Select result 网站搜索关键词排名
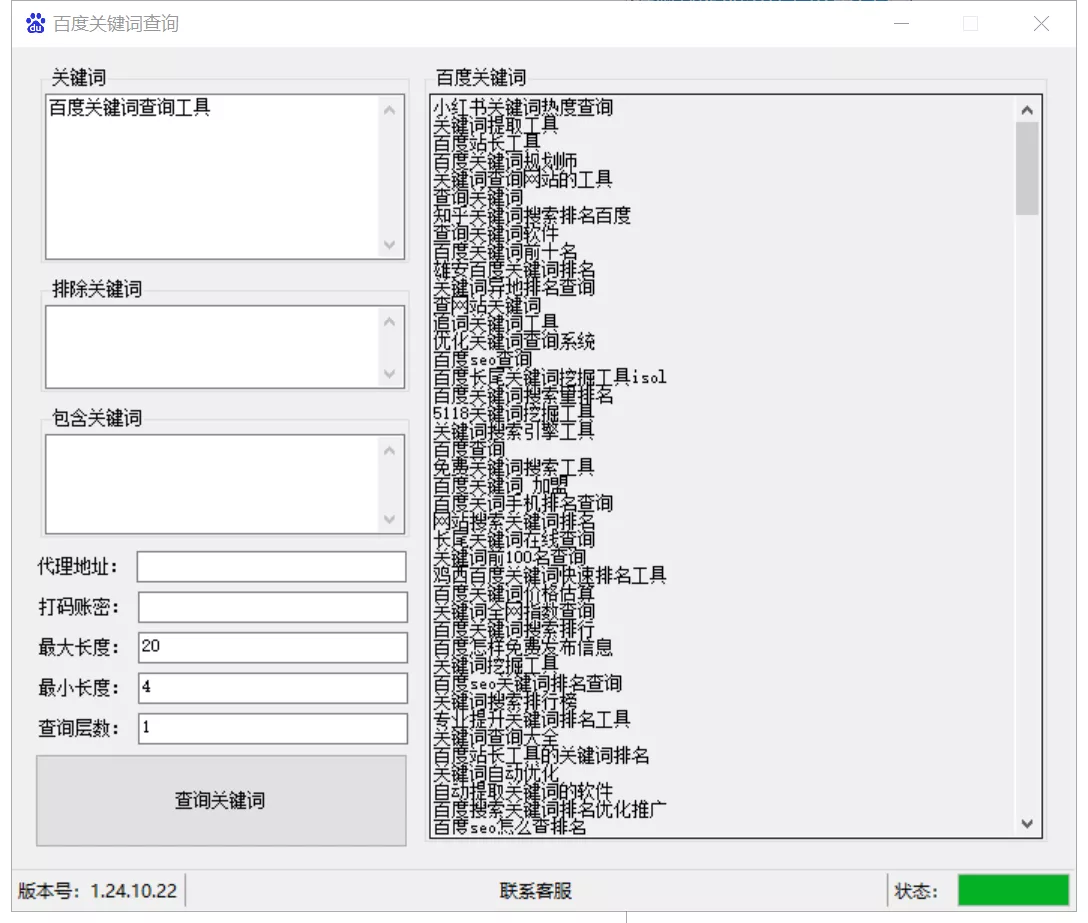This screenshot has height=923, width=1088. pyautogui.click(x=514, y=521)
